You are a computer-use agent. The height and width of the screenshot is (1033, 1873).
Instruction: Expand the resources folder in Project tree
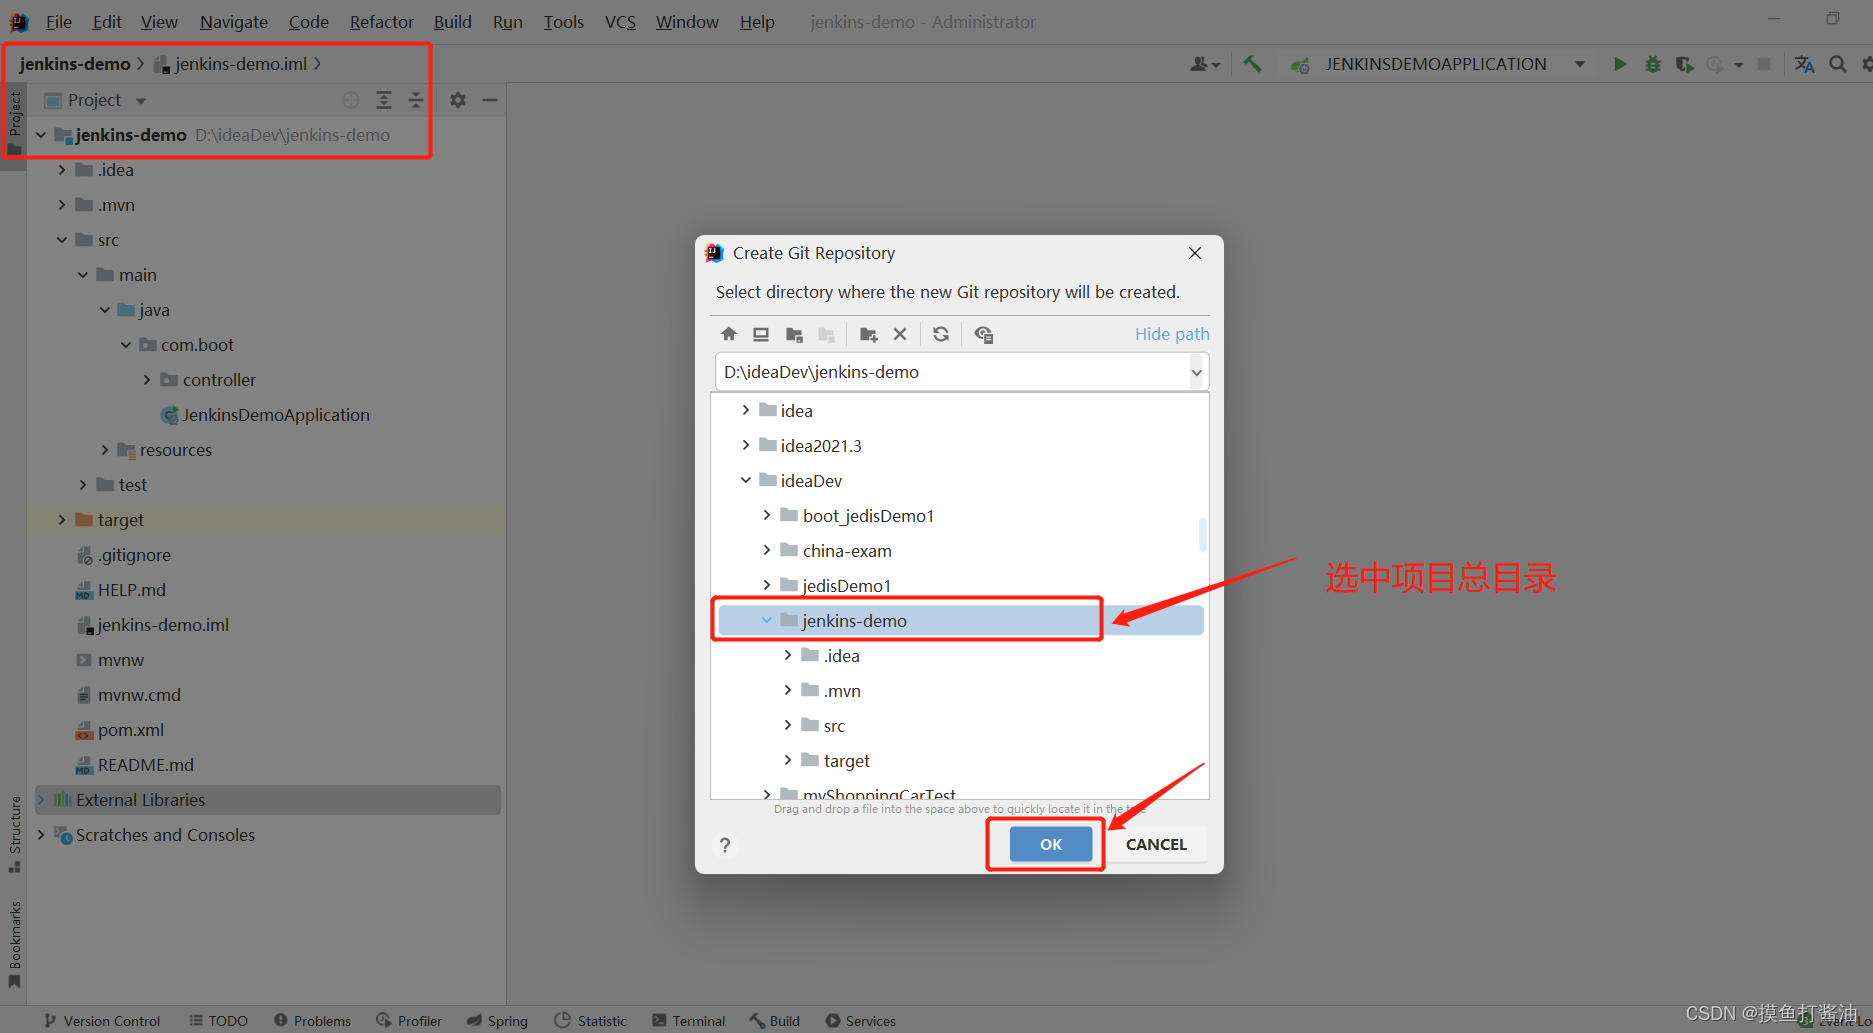(104, 450)
